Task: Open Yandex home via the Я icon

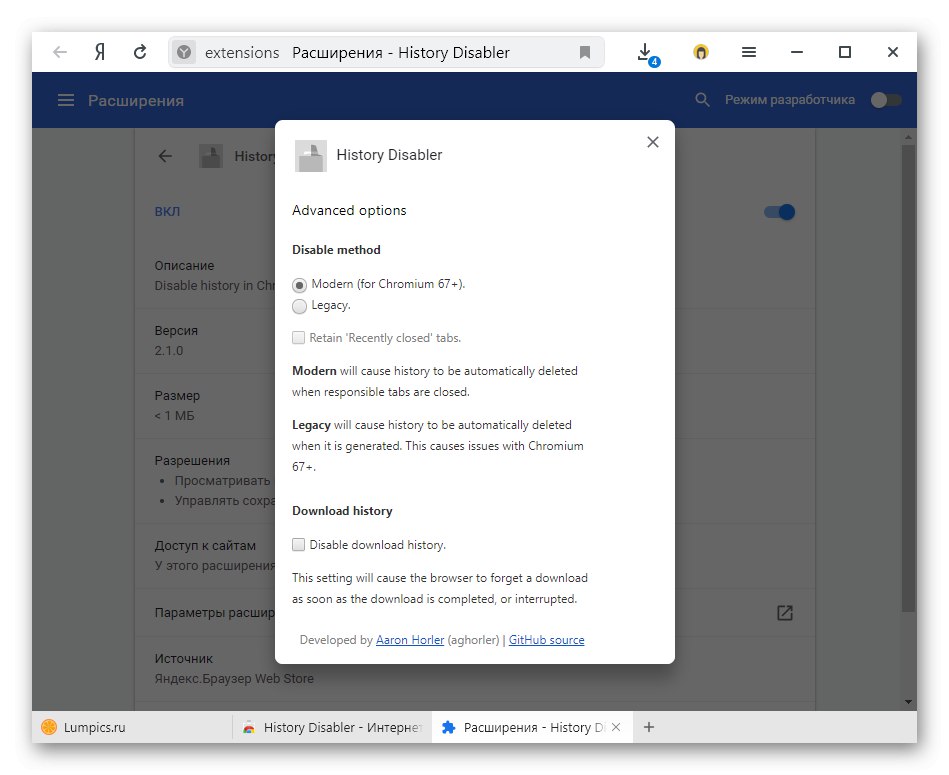Action: click(x=100, y=53)
